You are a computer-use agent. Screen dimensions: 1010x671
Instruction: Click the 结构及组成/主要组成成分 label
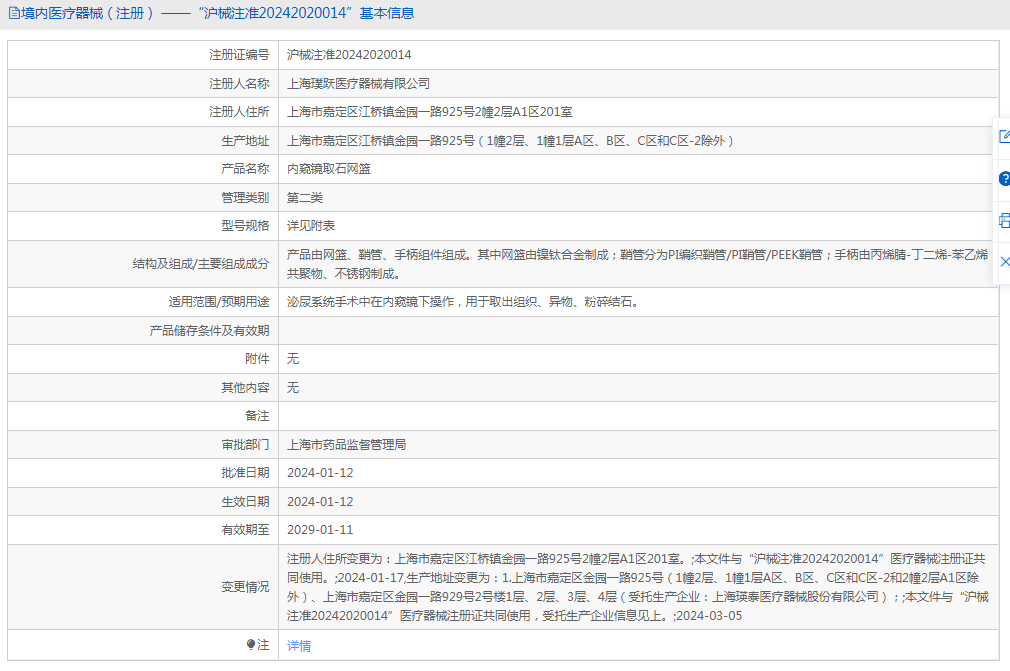201,264
